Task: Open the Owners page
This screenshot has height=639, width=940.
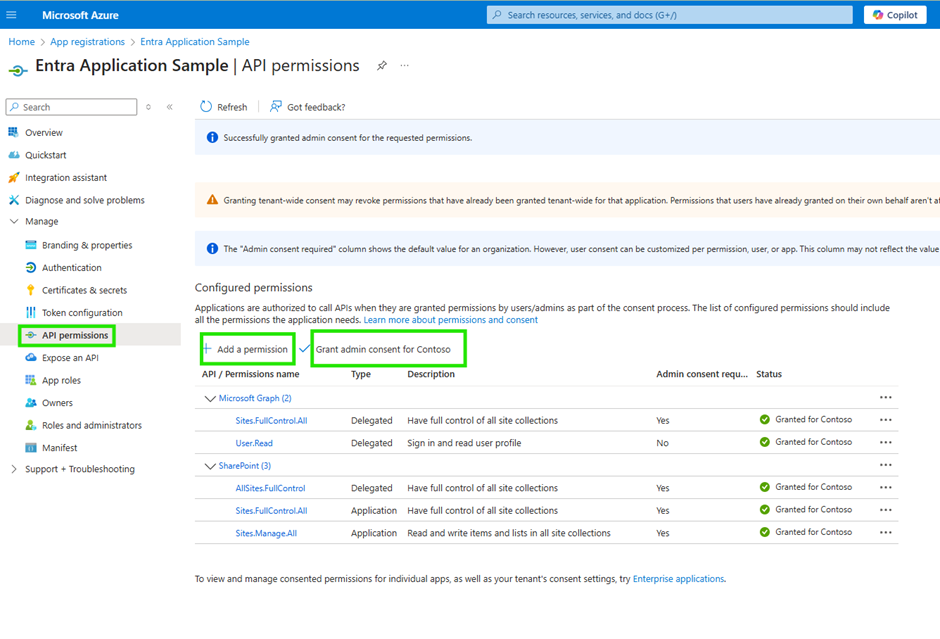Action: pos(56,403)
